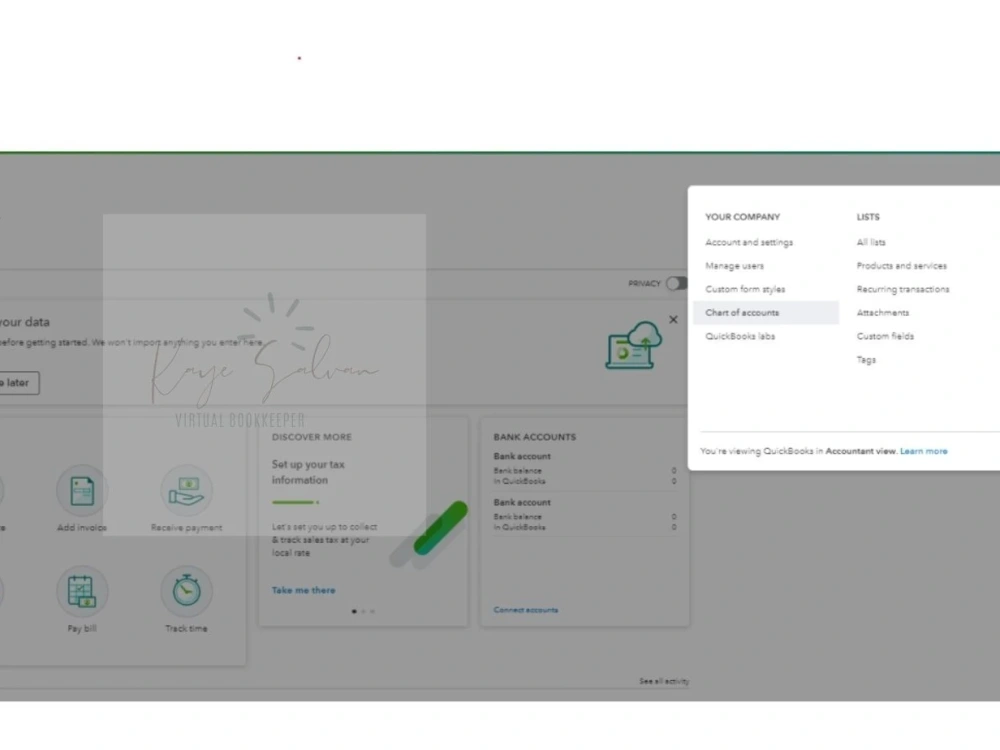The image size is (1000, 750).
Task: Click the Receive payment icon
Action: click(186, 490)
